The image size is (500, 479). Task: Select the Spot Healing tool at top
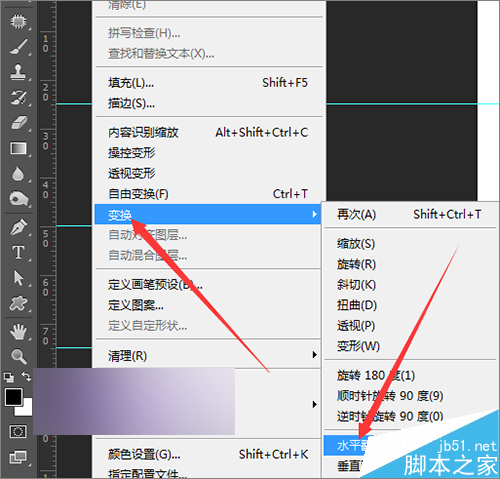coord(18,21)
